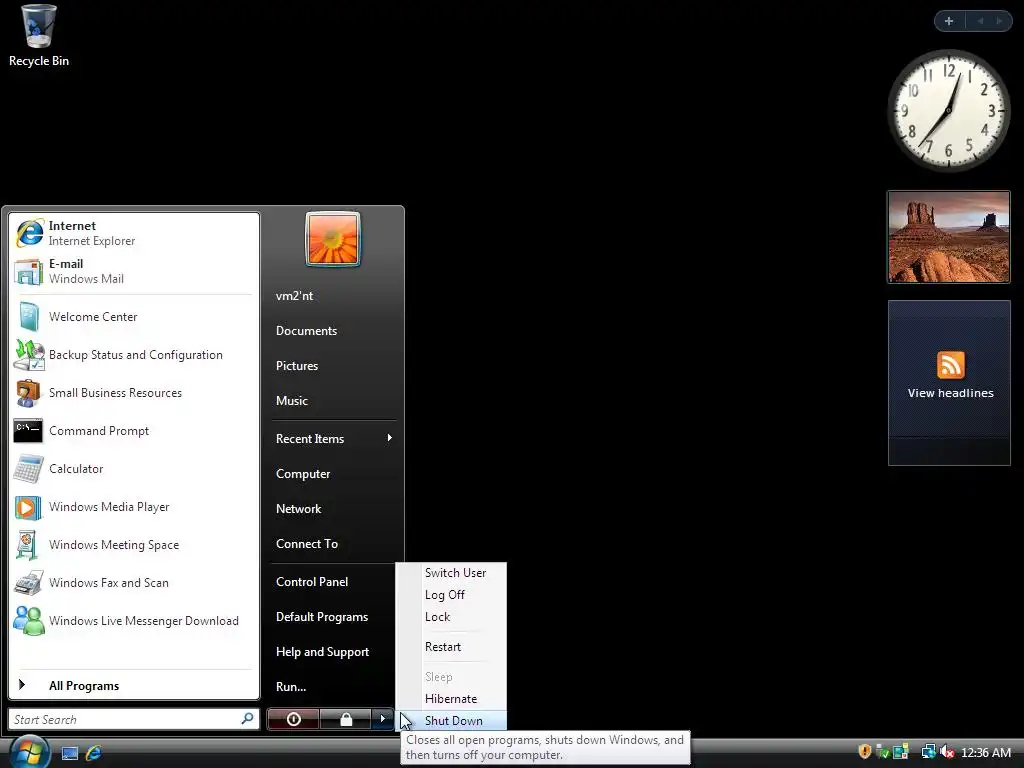Open Backup Status and Configuration
This screenshot has width=1024, height=768.
pos(134,355)
